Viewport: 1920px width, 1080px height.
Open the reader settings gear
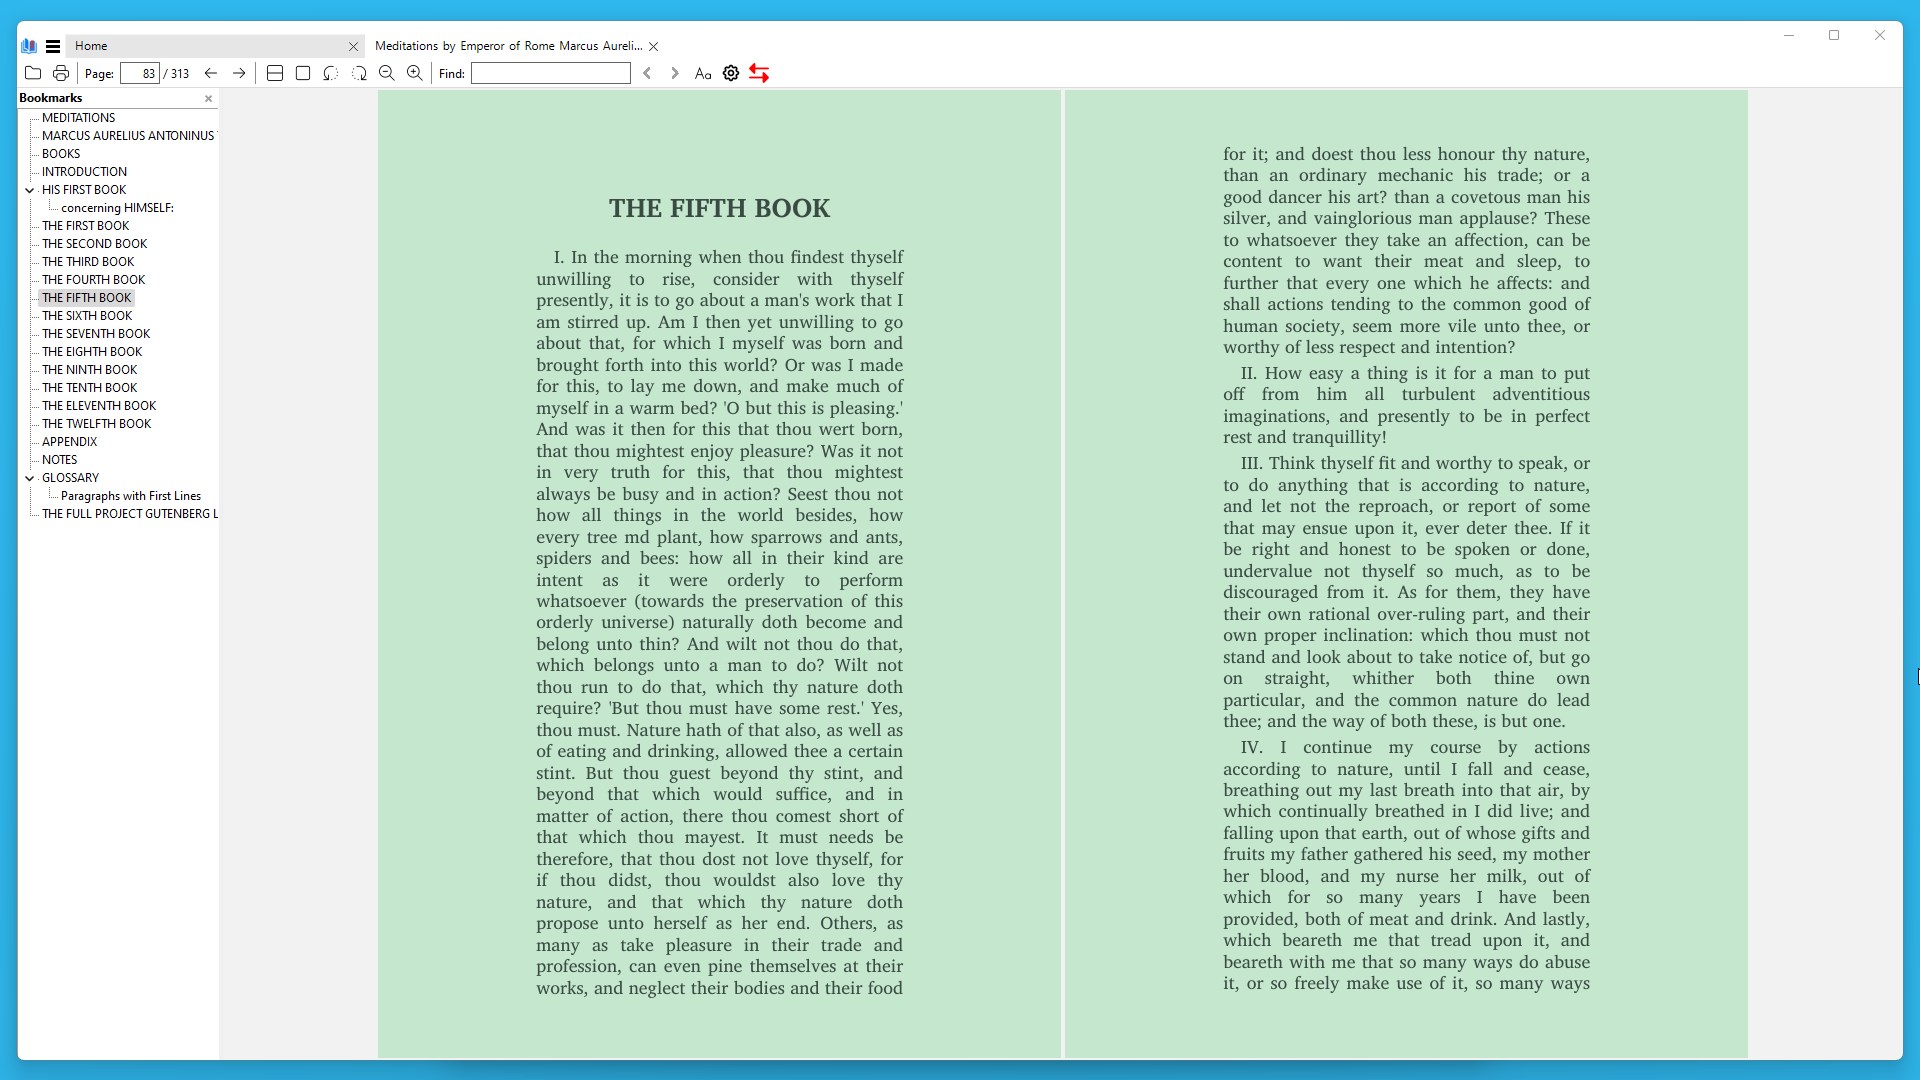pyautogui.click(x=731, y=73)
